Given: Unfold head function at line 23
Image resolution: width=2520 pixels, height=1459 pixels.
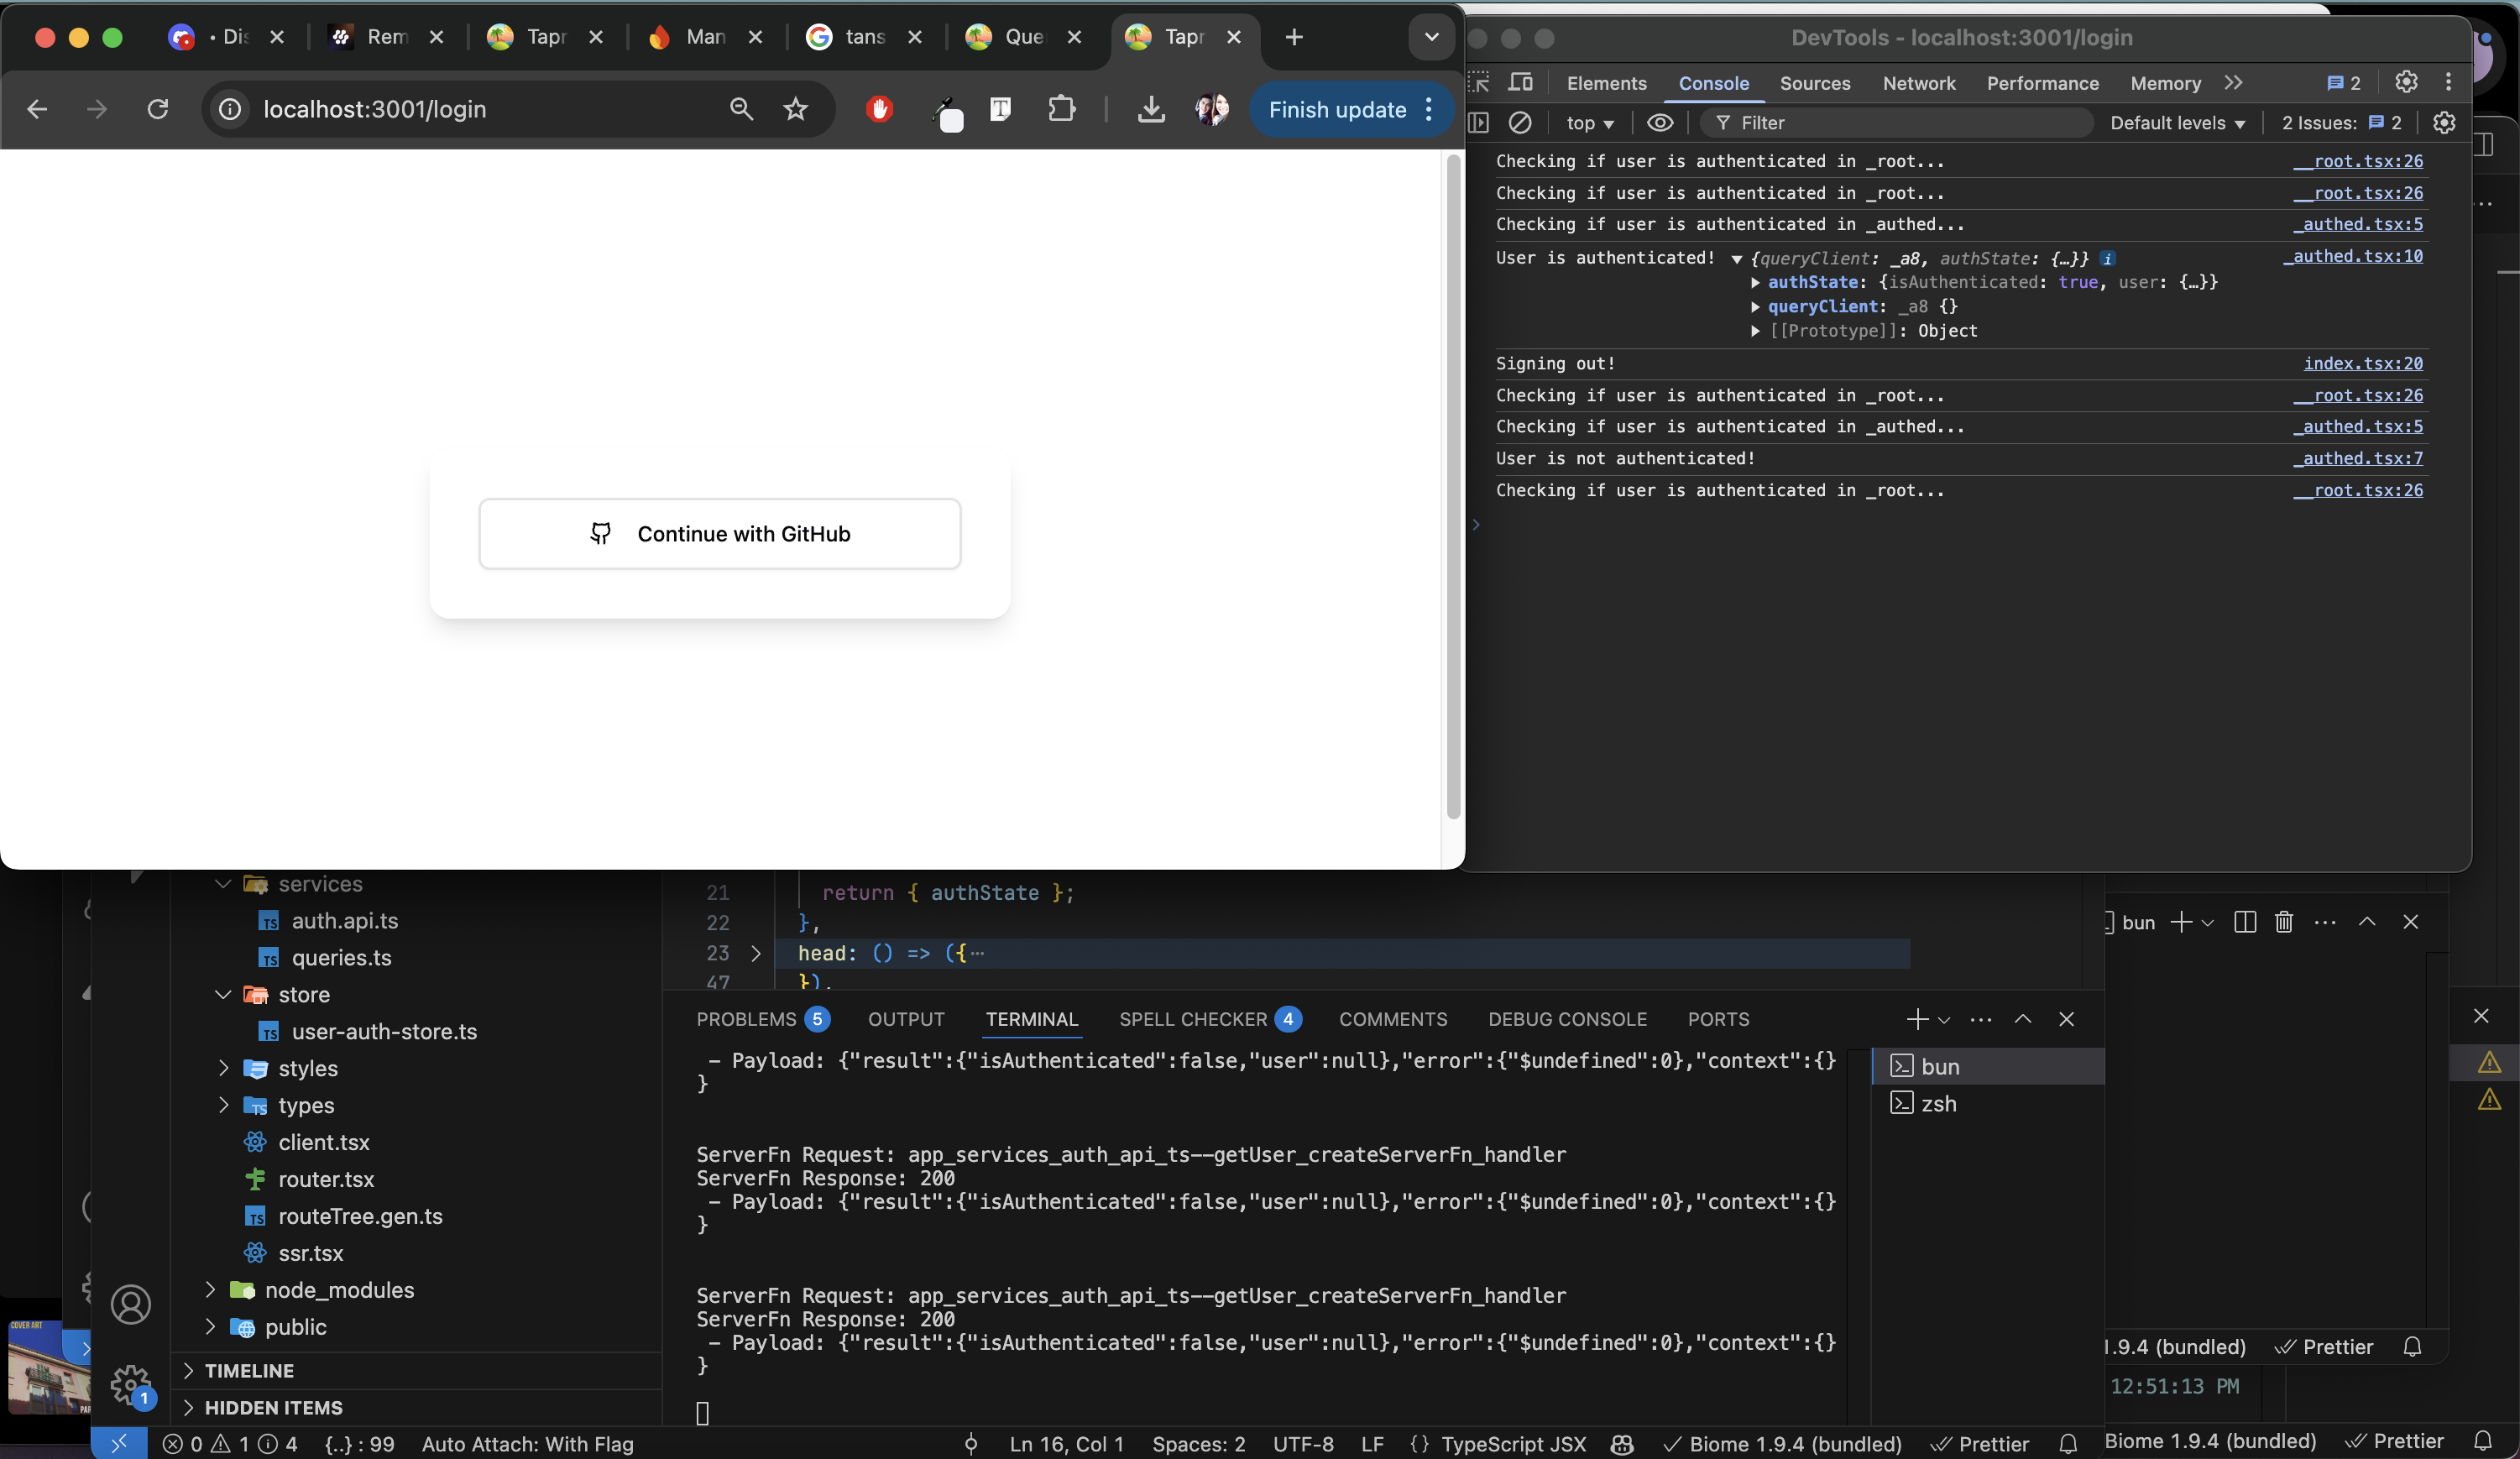Looking at the screenshot, I should point(756,953).
